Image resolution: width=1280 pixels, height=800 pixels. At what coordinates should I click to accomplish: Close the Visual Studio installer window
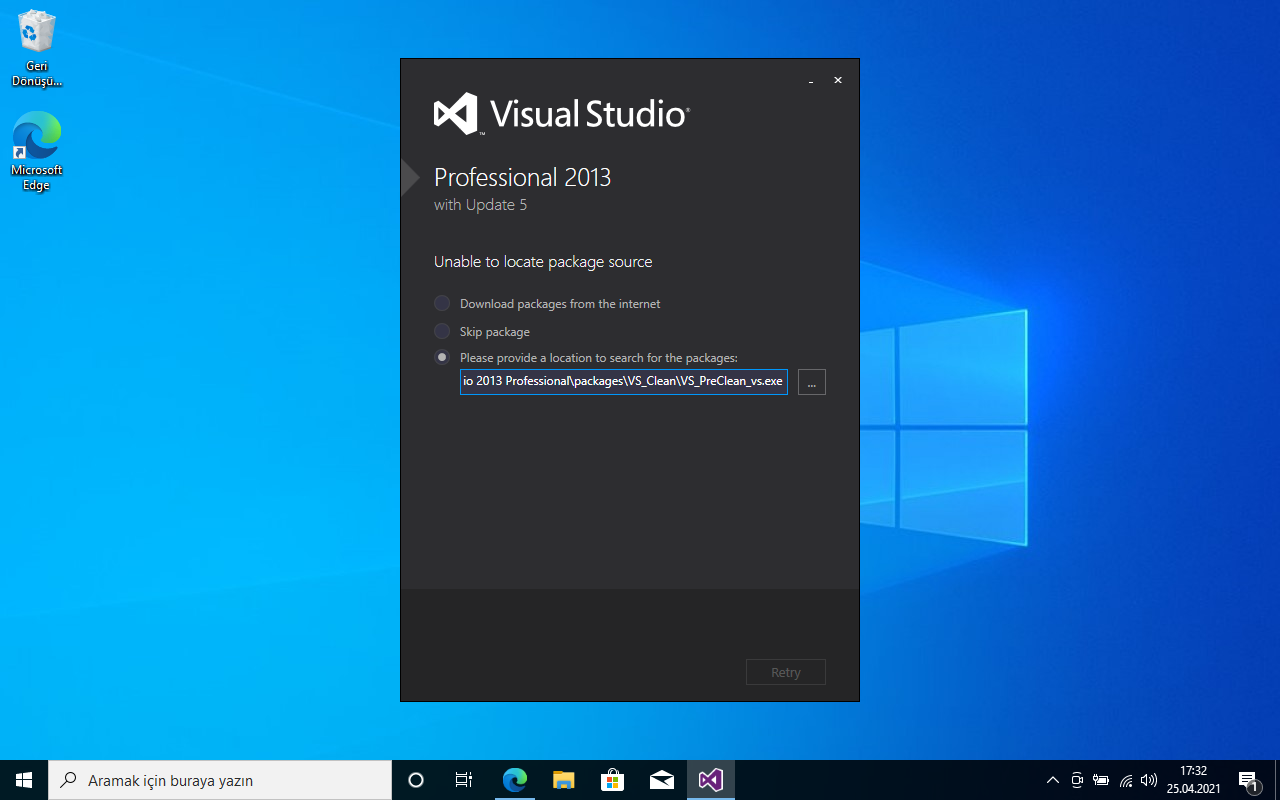[838, 80]
